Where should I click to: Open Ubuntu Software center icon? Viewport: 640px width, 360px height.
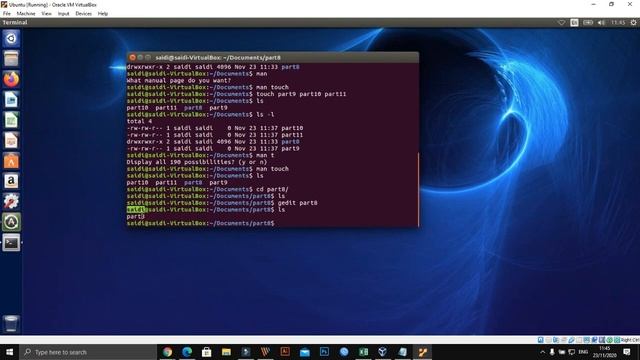(x=11, y=161)
